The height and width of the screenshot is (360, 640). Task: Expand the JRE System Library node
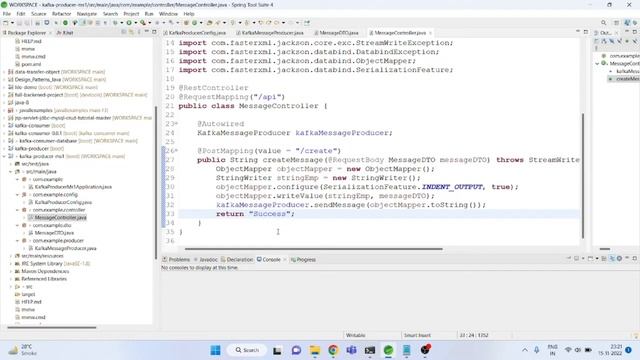pyautogui.click(x=11, y=264)
